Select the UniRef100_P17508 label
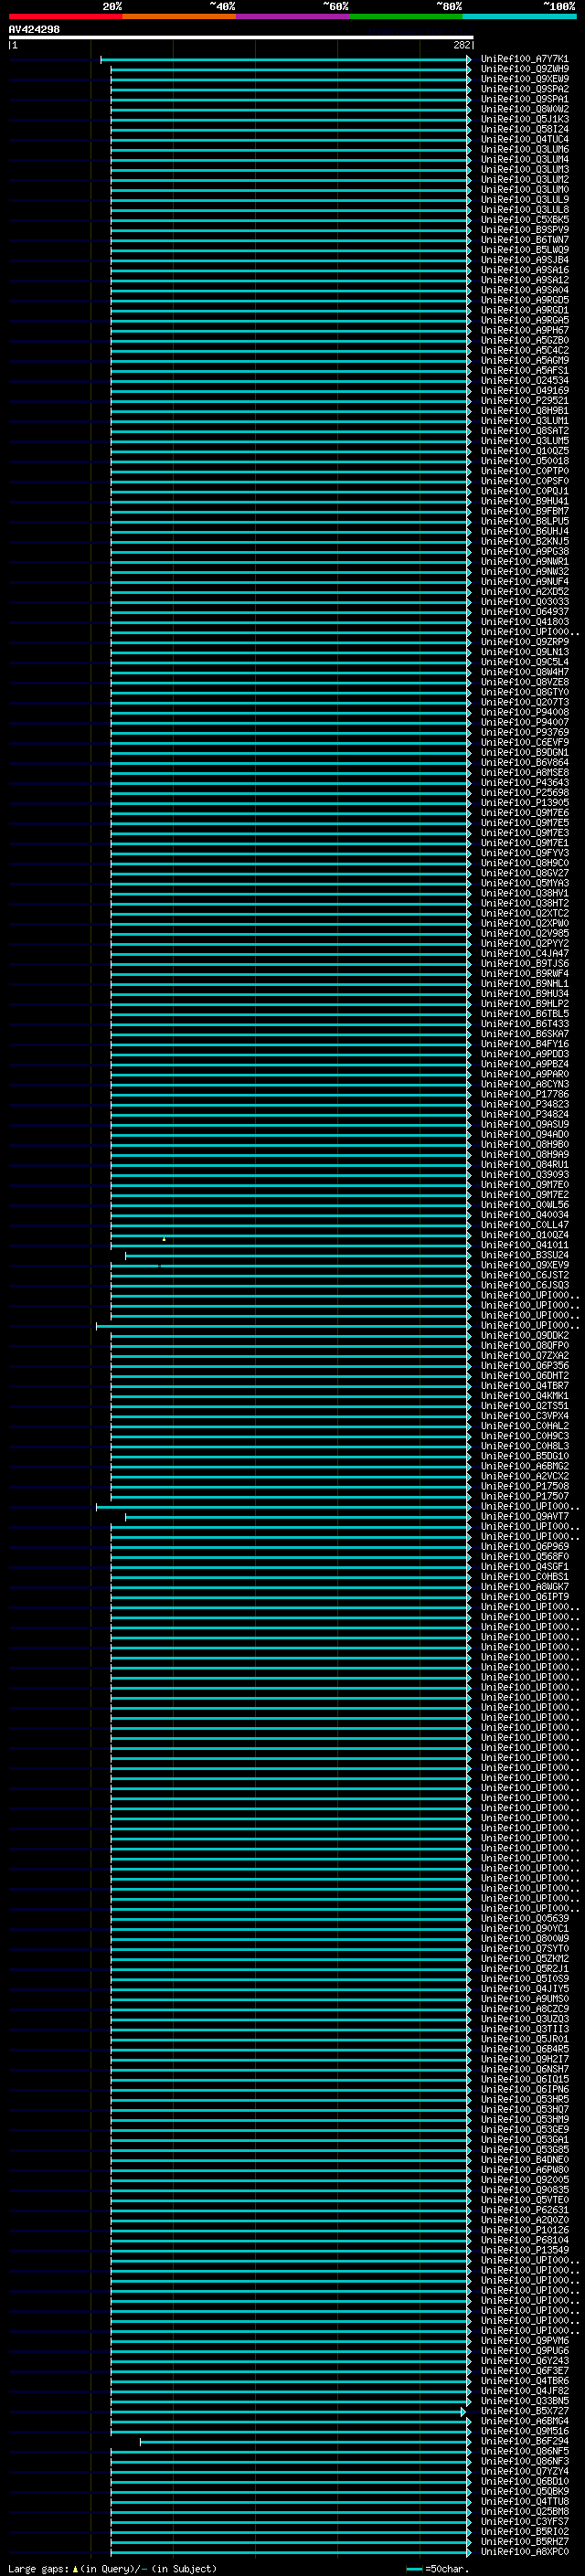 click(x=524, y=1486)
